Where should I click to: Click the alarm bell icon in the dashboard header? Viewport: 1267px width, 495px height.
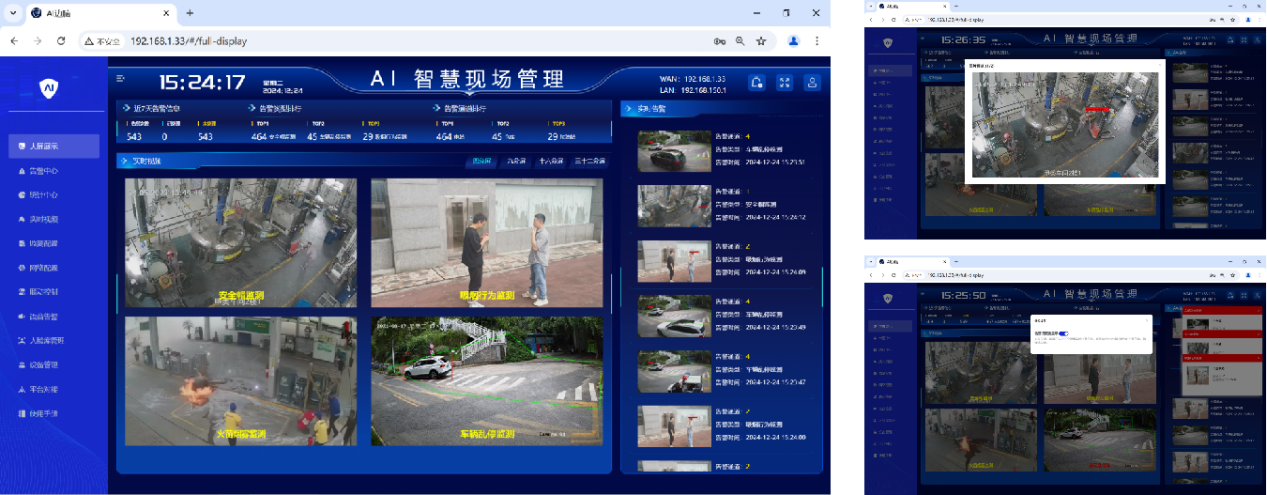click(757, 83)
